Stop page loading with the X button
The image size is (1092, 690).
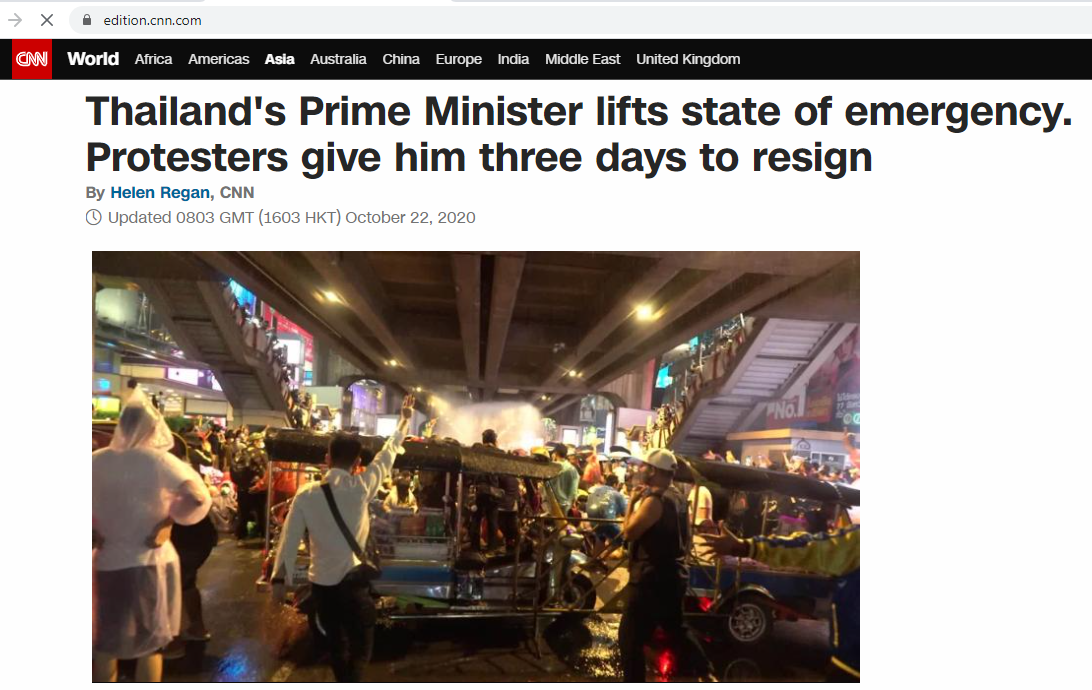[x=47, y=20]
